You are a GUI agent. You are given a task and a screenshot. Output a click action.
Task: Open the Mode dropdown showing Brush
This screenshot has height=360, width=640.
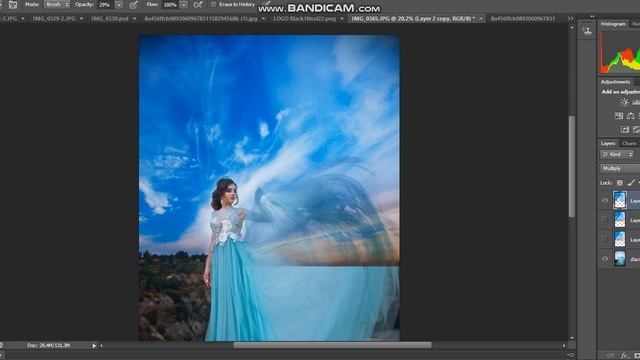coord(57,4)
